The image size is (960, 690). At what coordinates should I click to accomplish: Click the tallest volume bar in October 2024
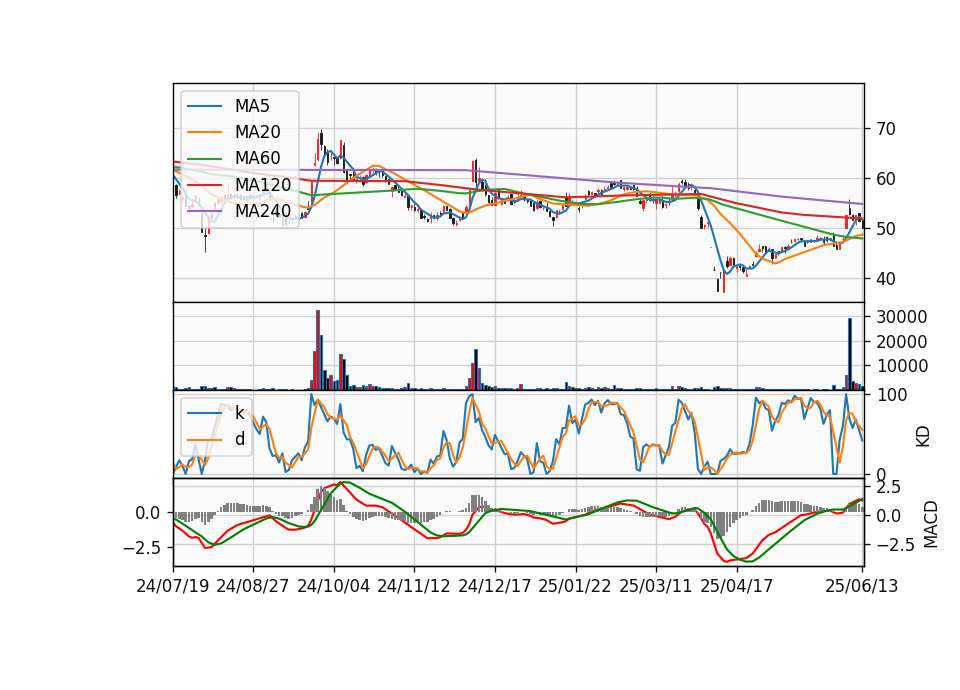(x=318, y=350)
